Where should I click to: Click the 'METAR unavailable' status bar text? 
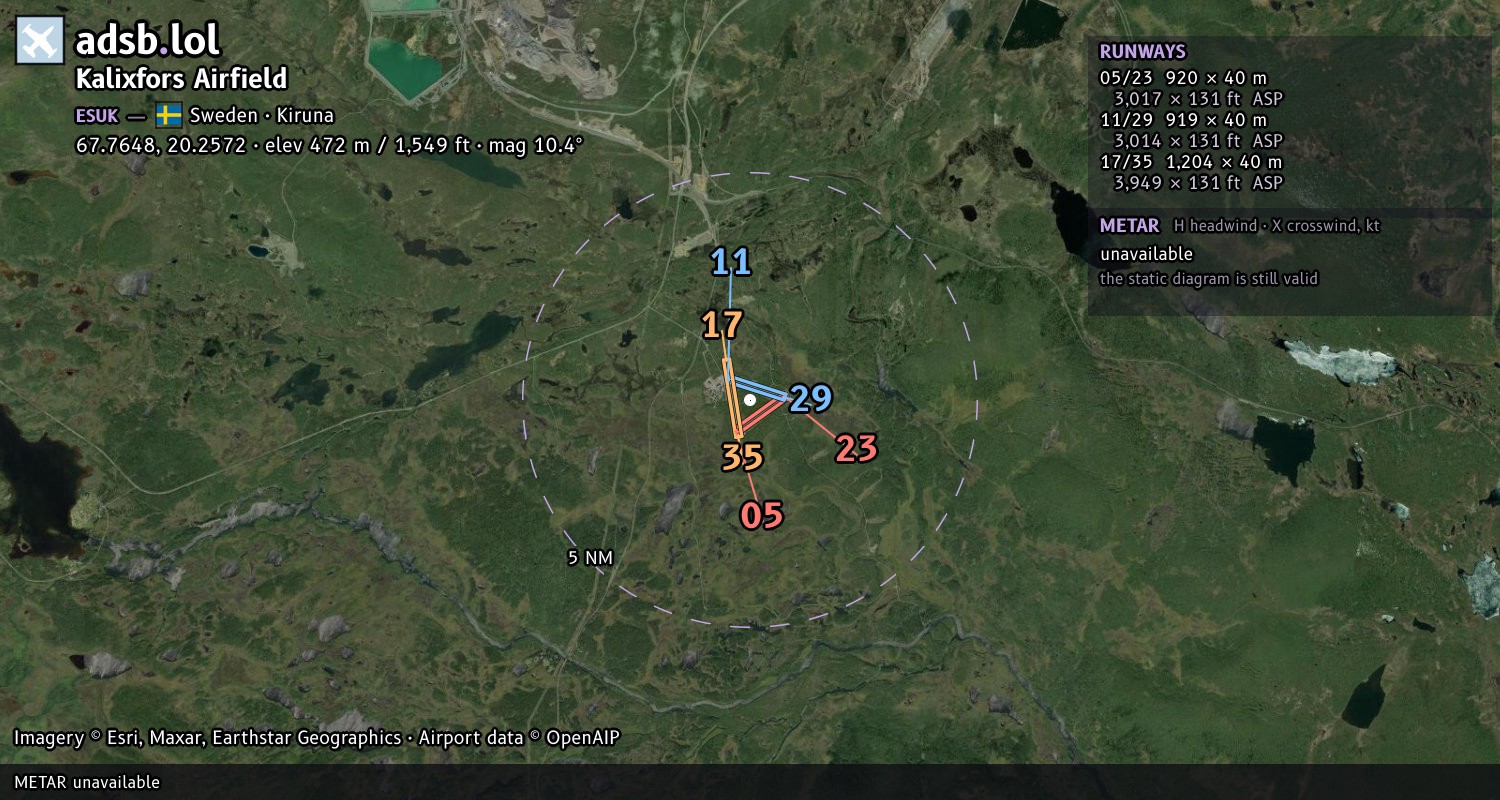87,782
